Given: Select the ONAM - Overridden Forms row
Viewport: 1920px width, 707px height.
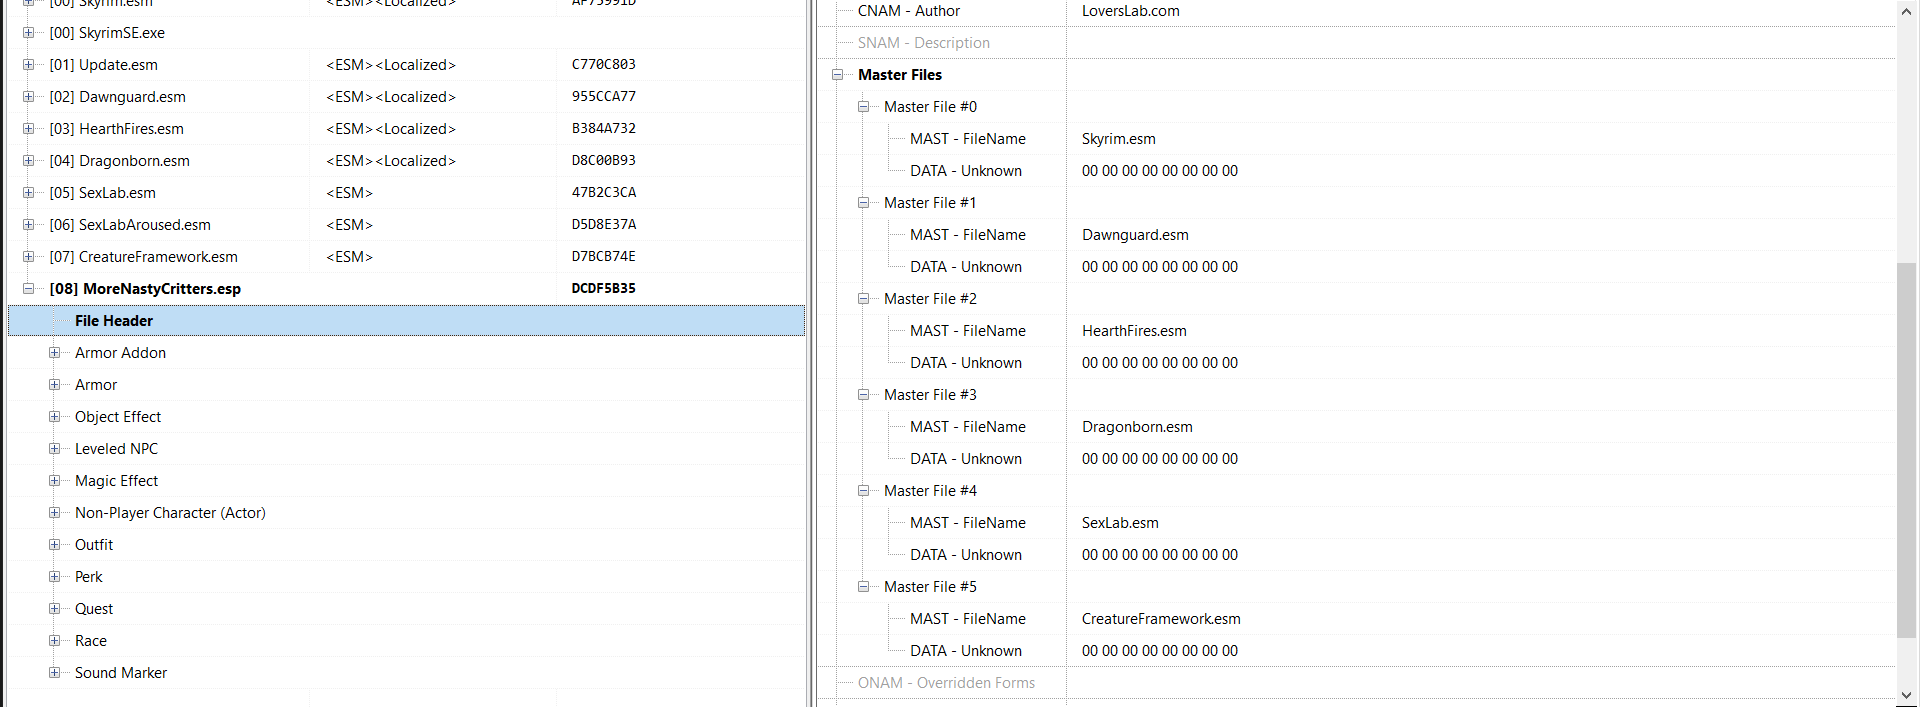Looking at the screenshot, I should point(1356,683).
